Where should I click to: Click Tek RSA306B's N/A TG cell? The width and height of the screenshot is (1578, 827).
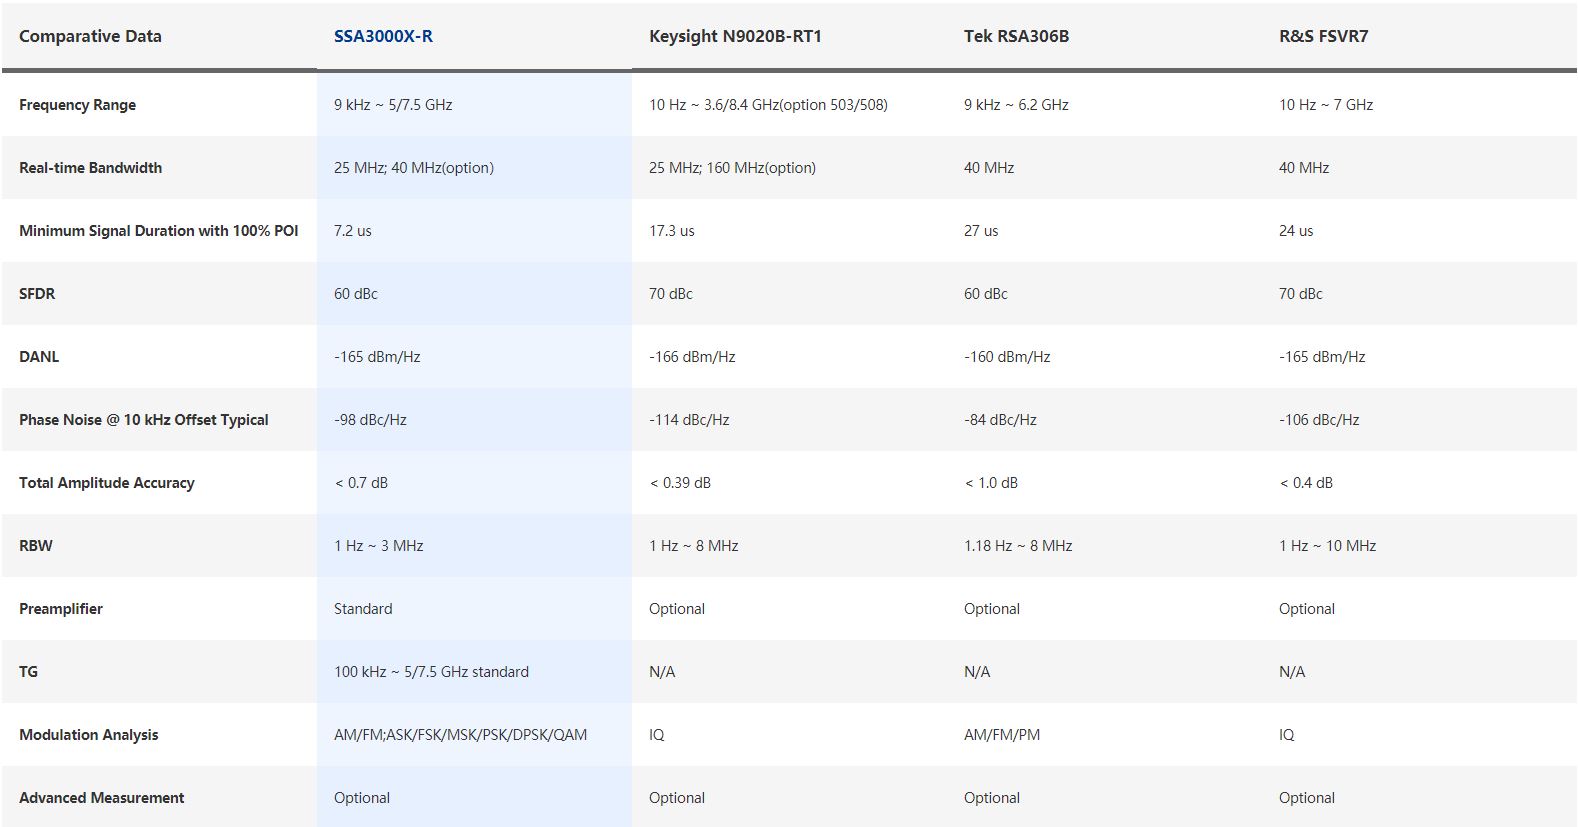click(977, 672)
